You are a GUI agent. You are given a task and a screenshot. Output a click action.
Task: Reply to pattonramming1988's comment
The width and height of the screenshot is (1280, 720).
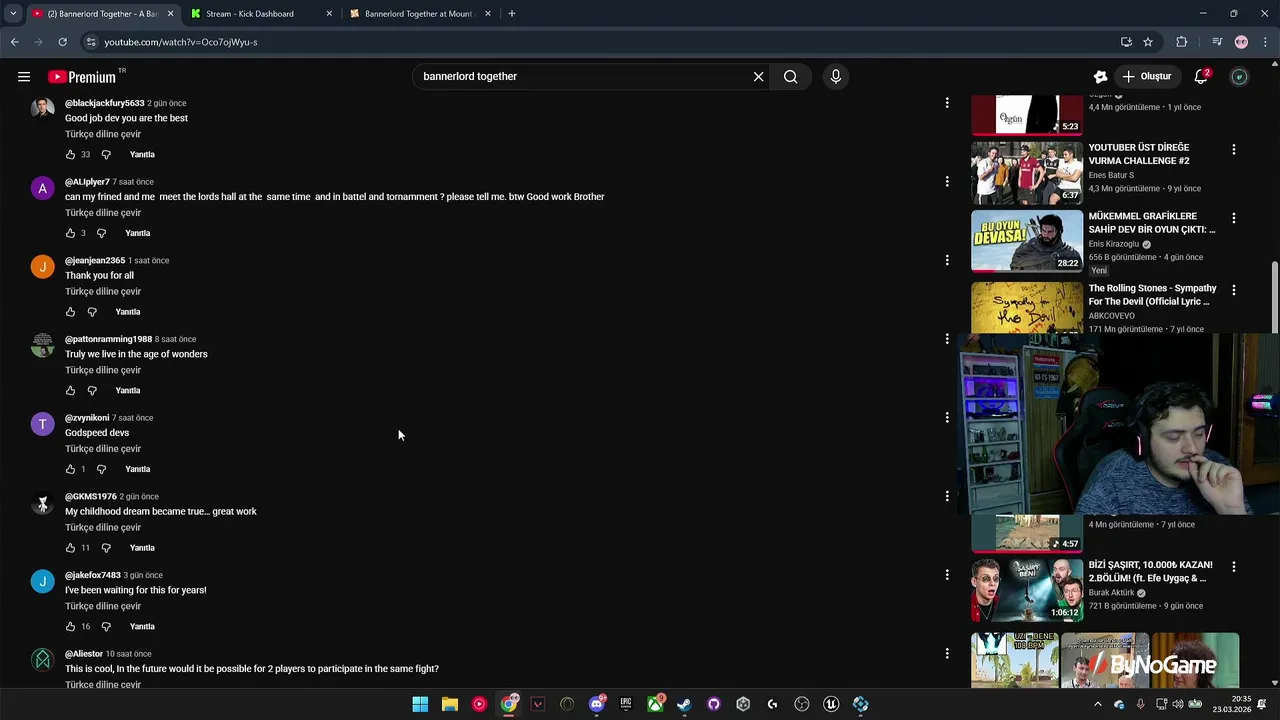(128, 391)
